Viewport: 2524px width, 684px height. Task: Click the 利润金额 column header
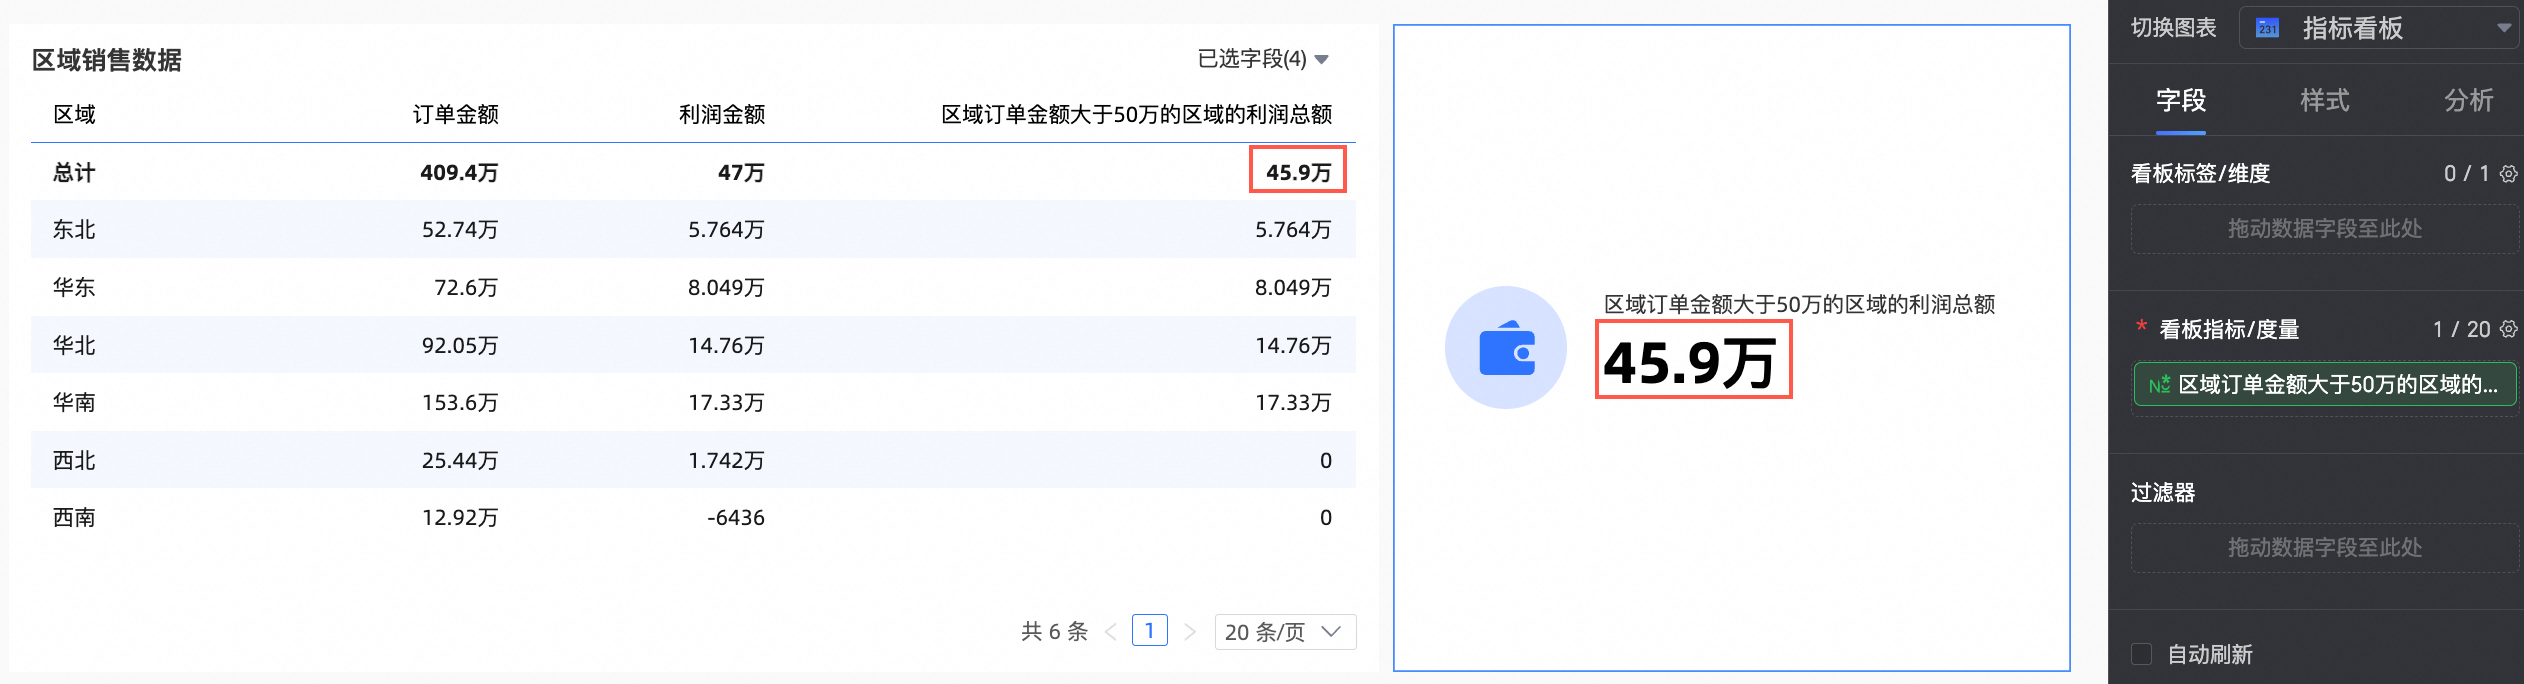(722, 114)
